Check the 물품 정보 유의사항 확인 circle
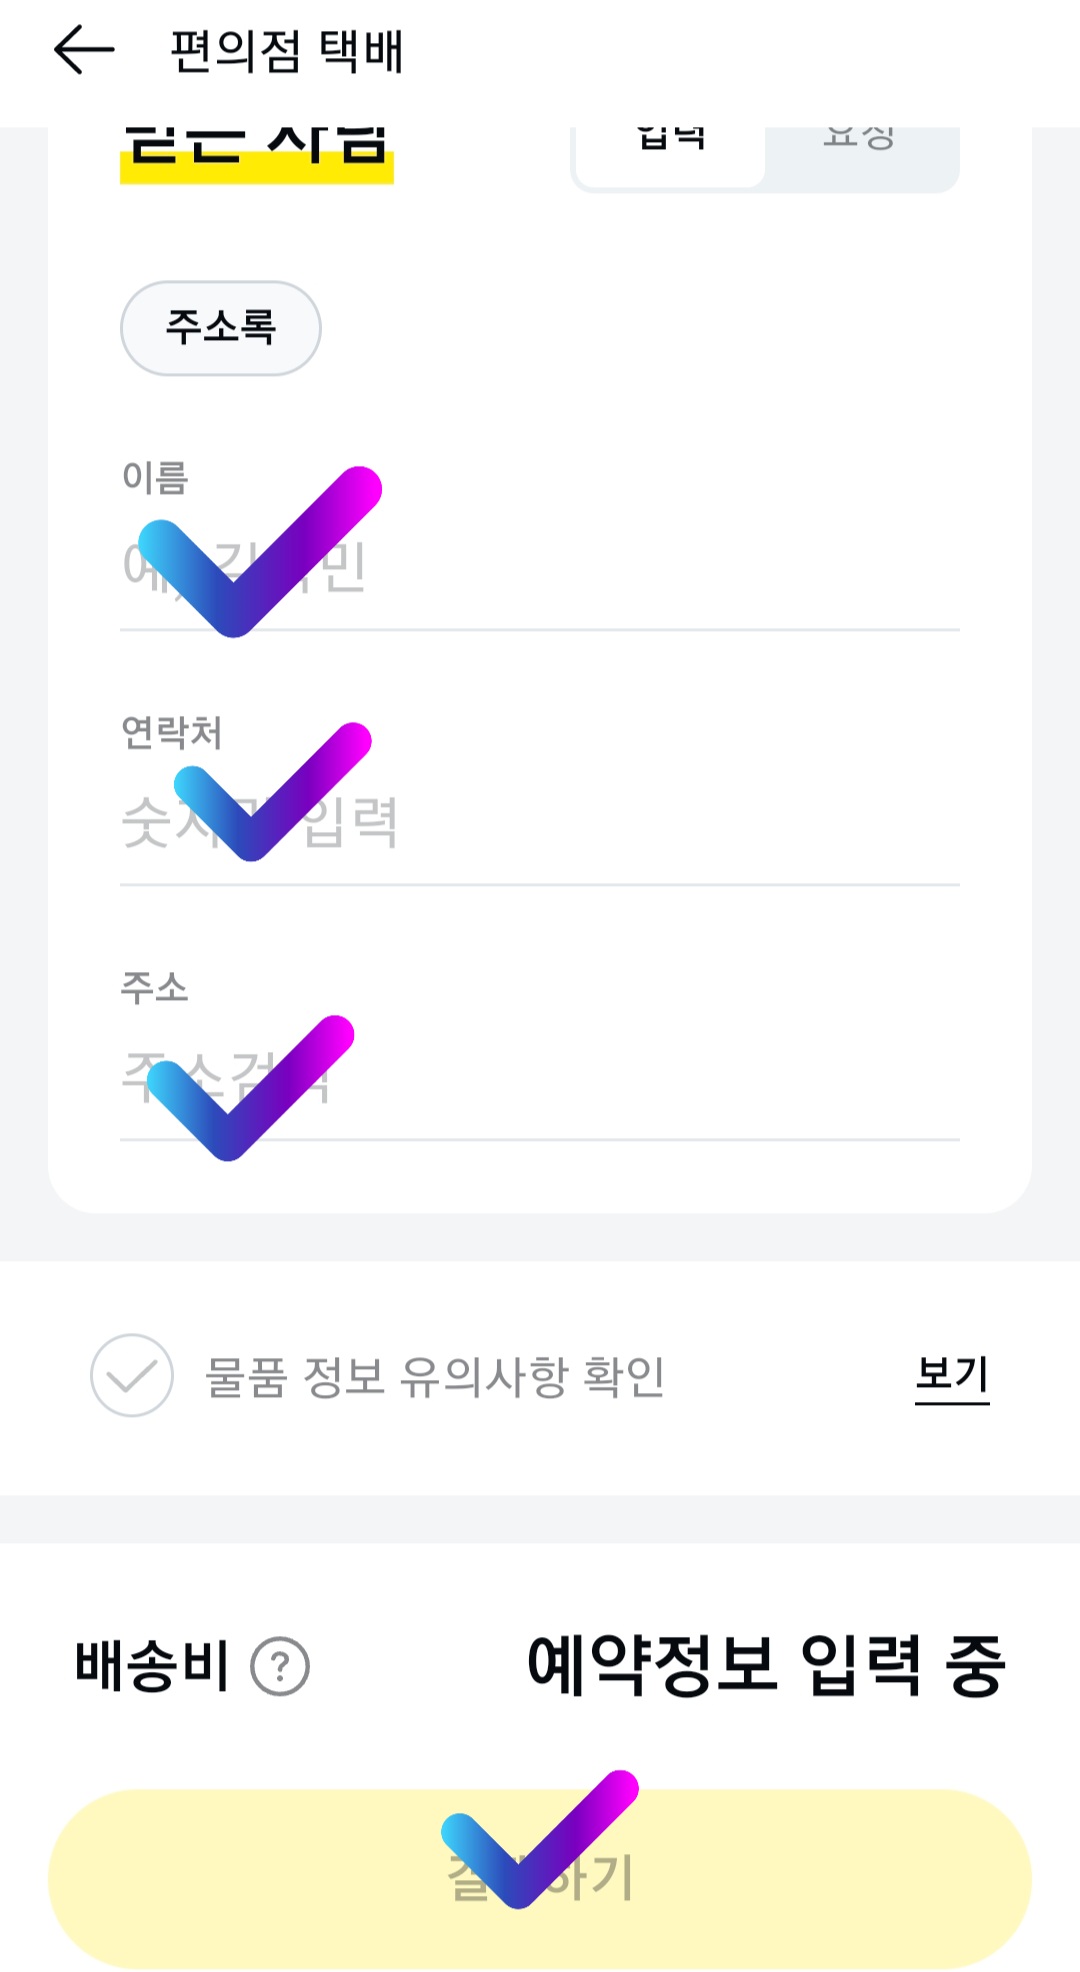Screen dimensions: 1080x1972 (x=132, y=1375)
